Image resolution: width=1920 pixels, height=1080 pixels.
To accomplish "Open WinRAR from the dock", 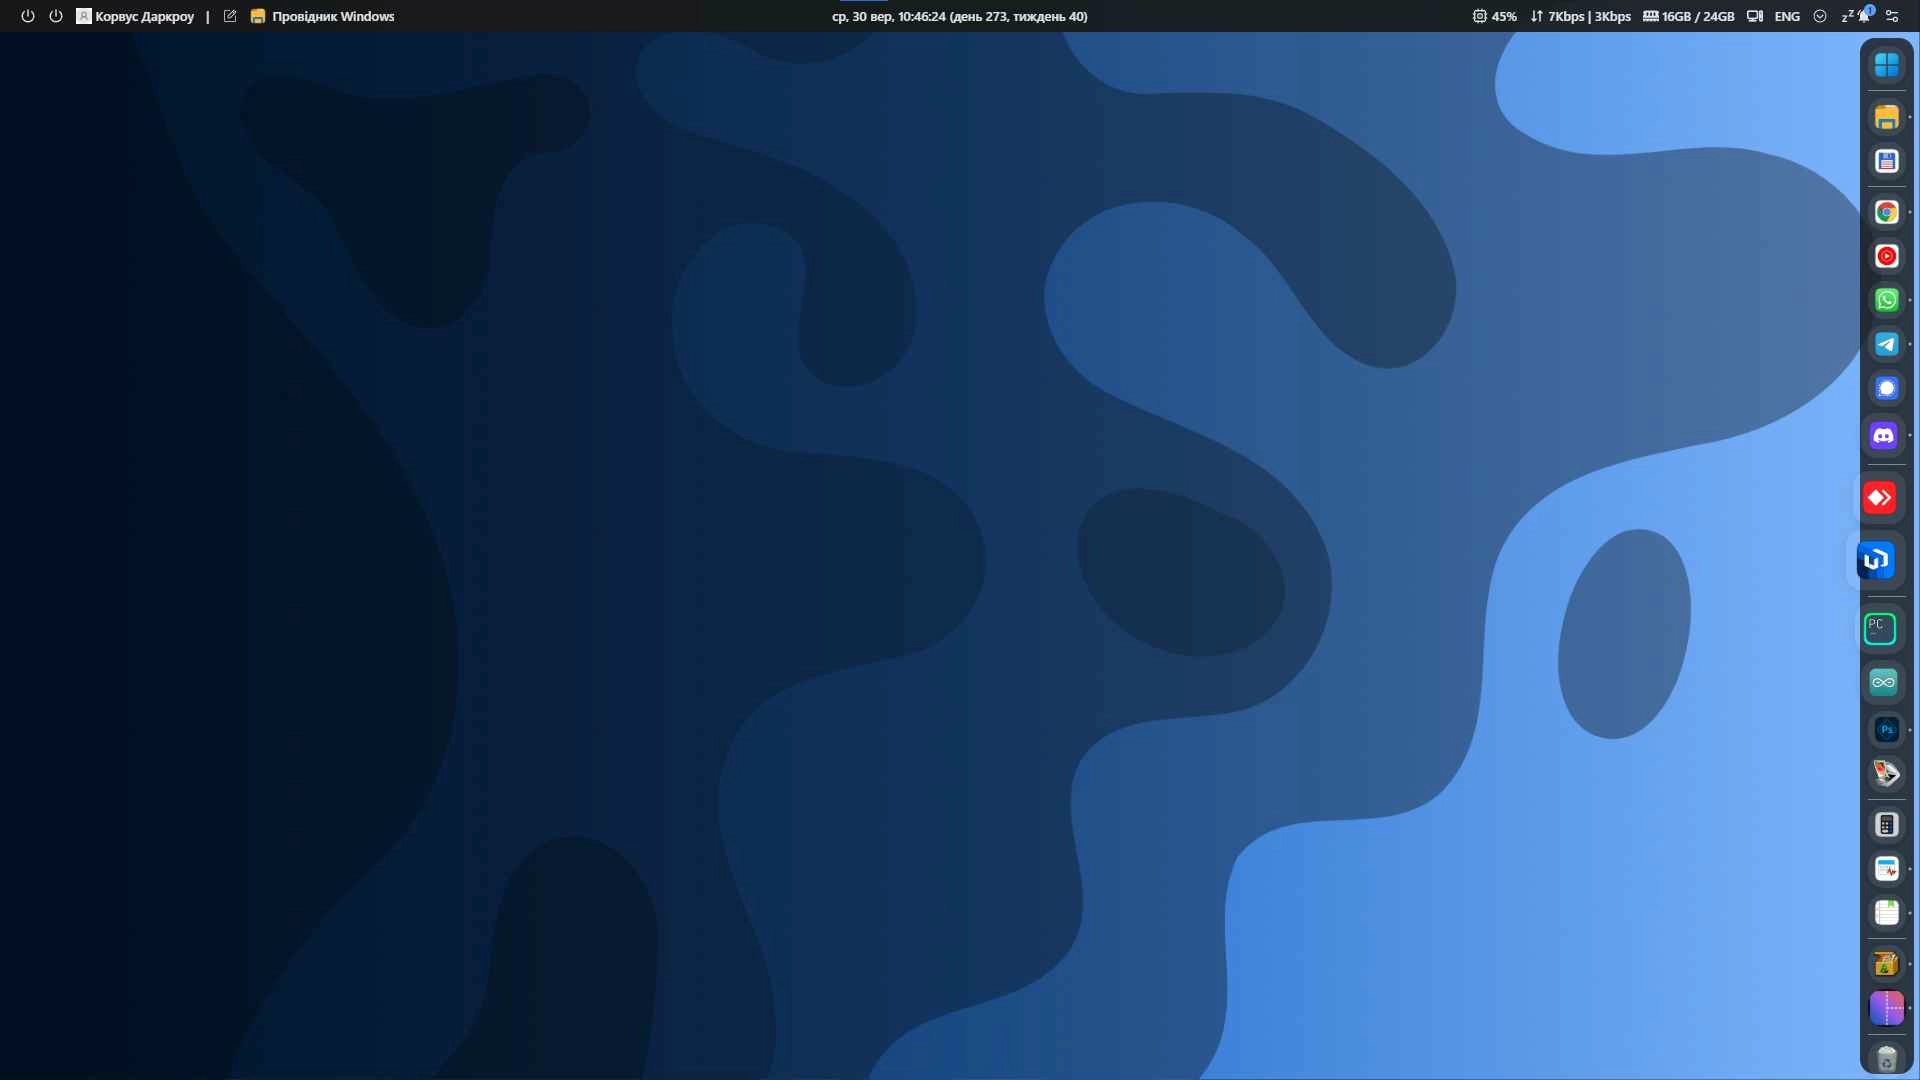I will [1886, 964].
